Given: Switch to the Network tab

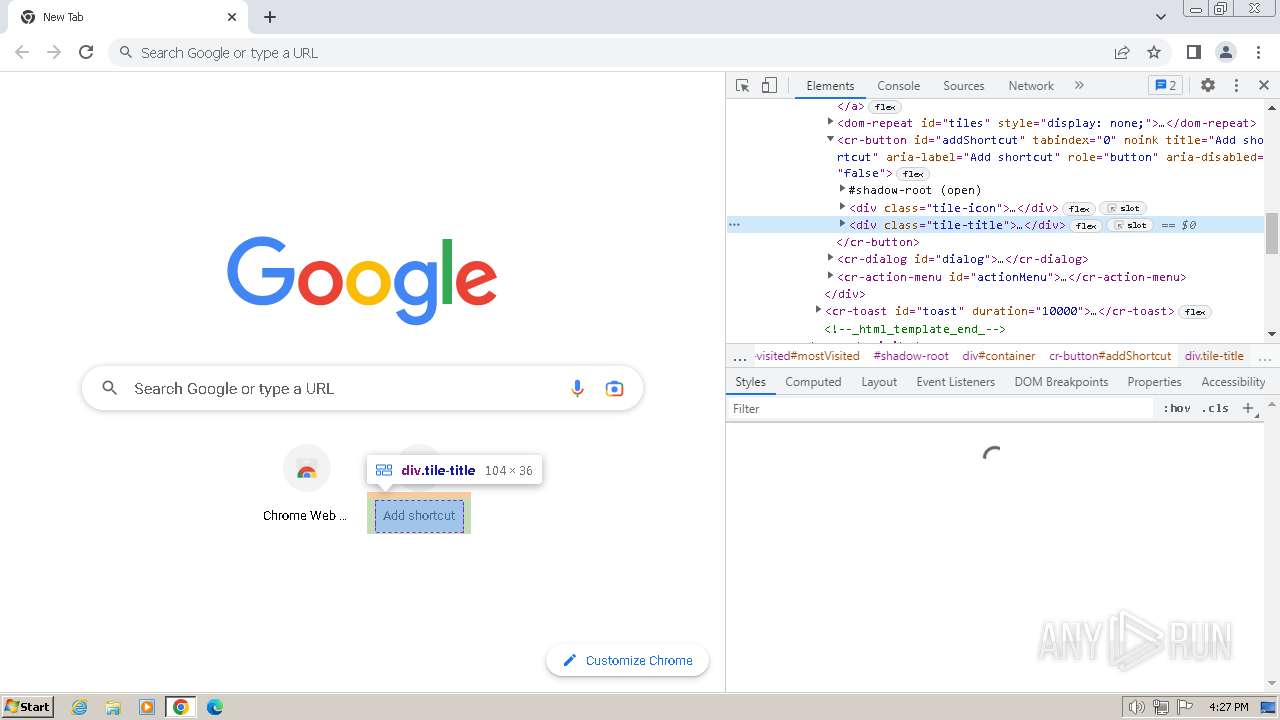Looking at the screenshot, I should coord(1031,86).
